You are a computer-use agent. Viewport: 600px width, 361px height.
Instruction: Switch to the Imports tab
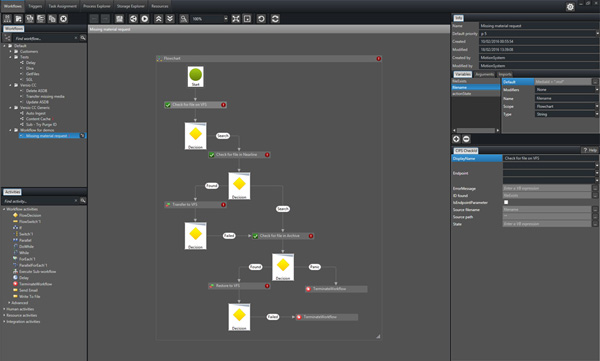(x=505, y=74)
